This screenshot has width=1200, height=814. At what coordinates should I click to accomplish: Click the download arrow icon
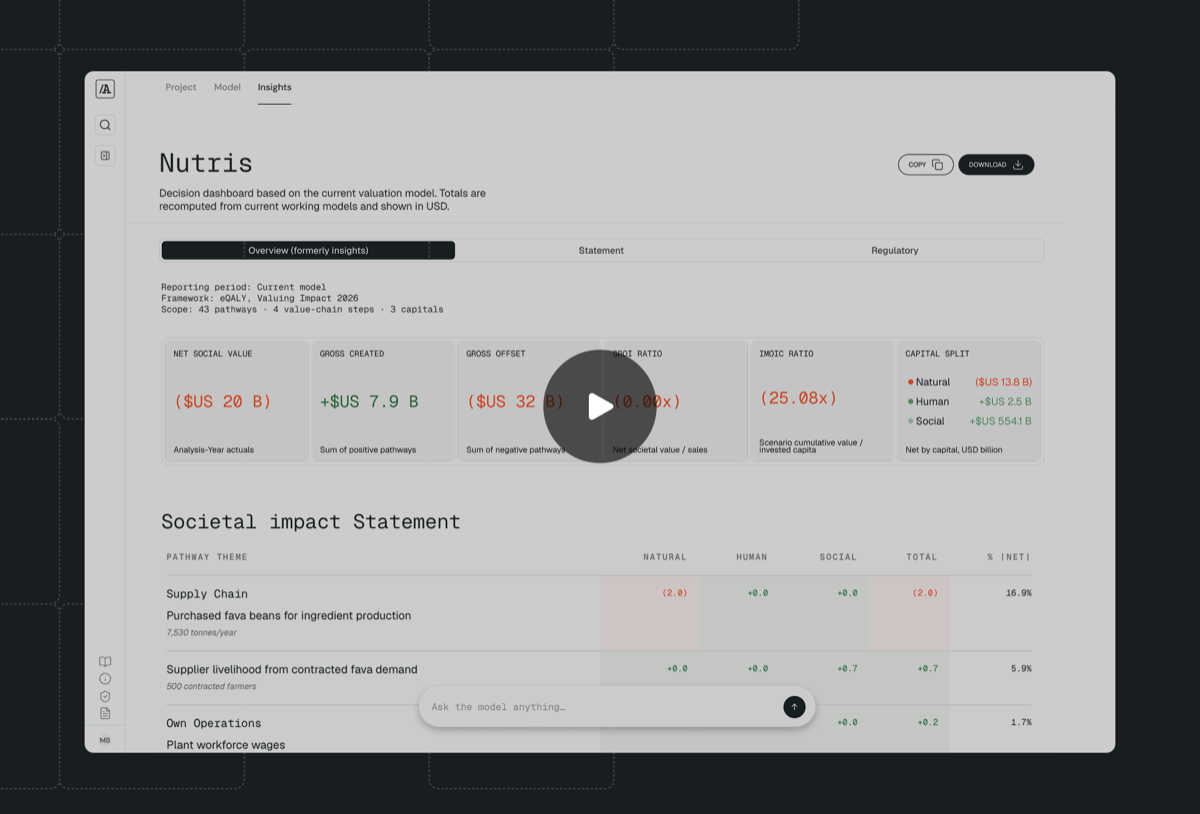coord(1018,165)
